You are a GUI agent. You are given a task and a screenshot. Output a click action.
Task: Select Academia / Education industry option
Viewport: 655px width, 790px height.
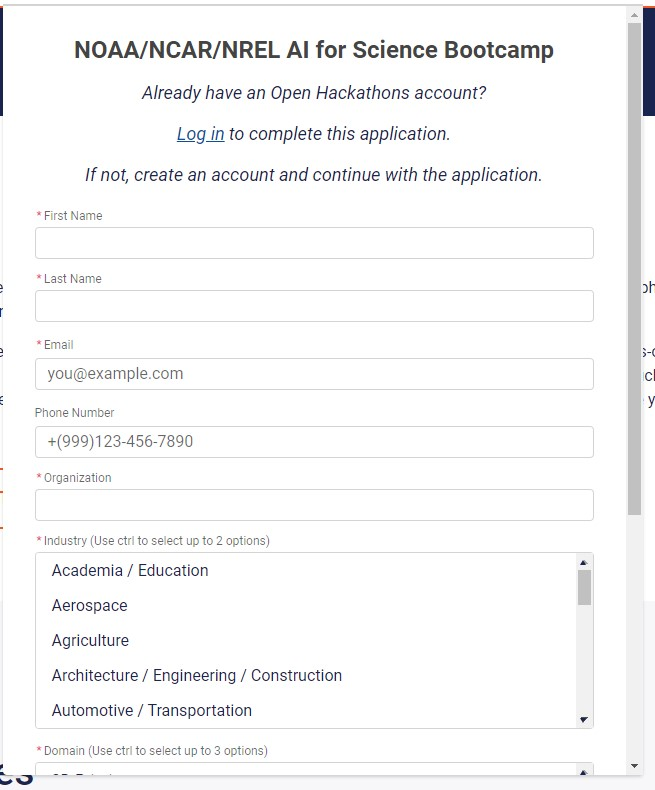click(x=130, y=571)
